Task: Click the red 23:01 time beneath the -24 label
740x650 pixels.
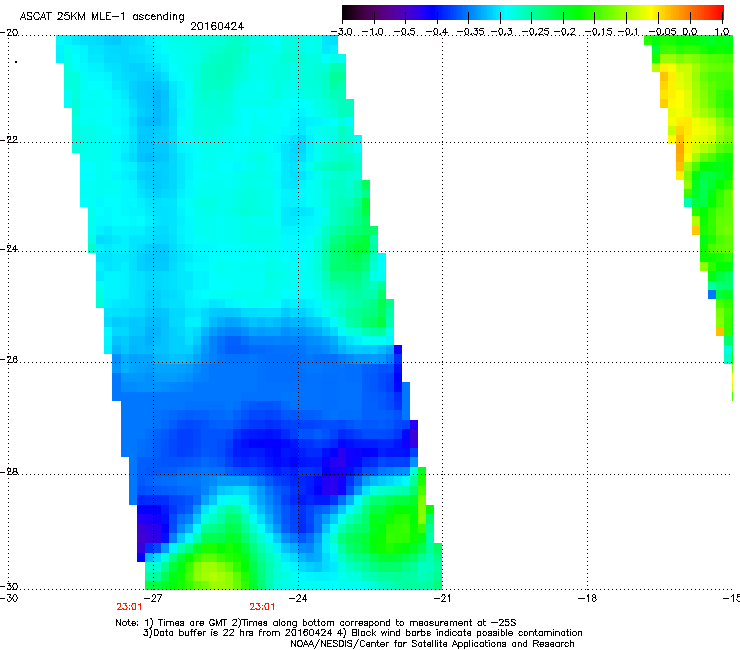Action: click(262, 607)
